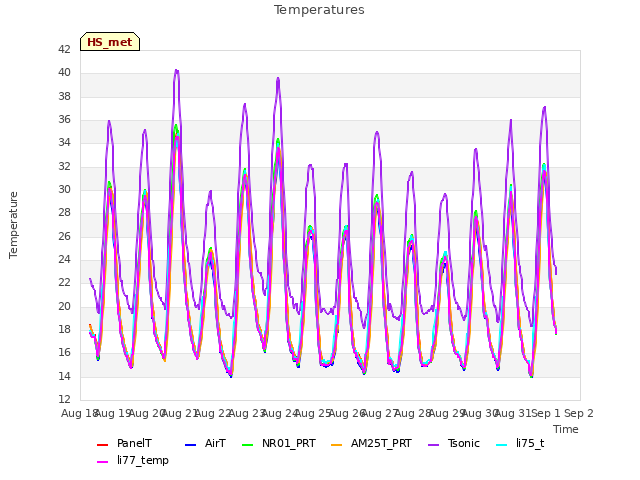Click the AirT blue legend swatch
Image resolution: width=640 pixels, height=480 pixels.
(191, 444)
